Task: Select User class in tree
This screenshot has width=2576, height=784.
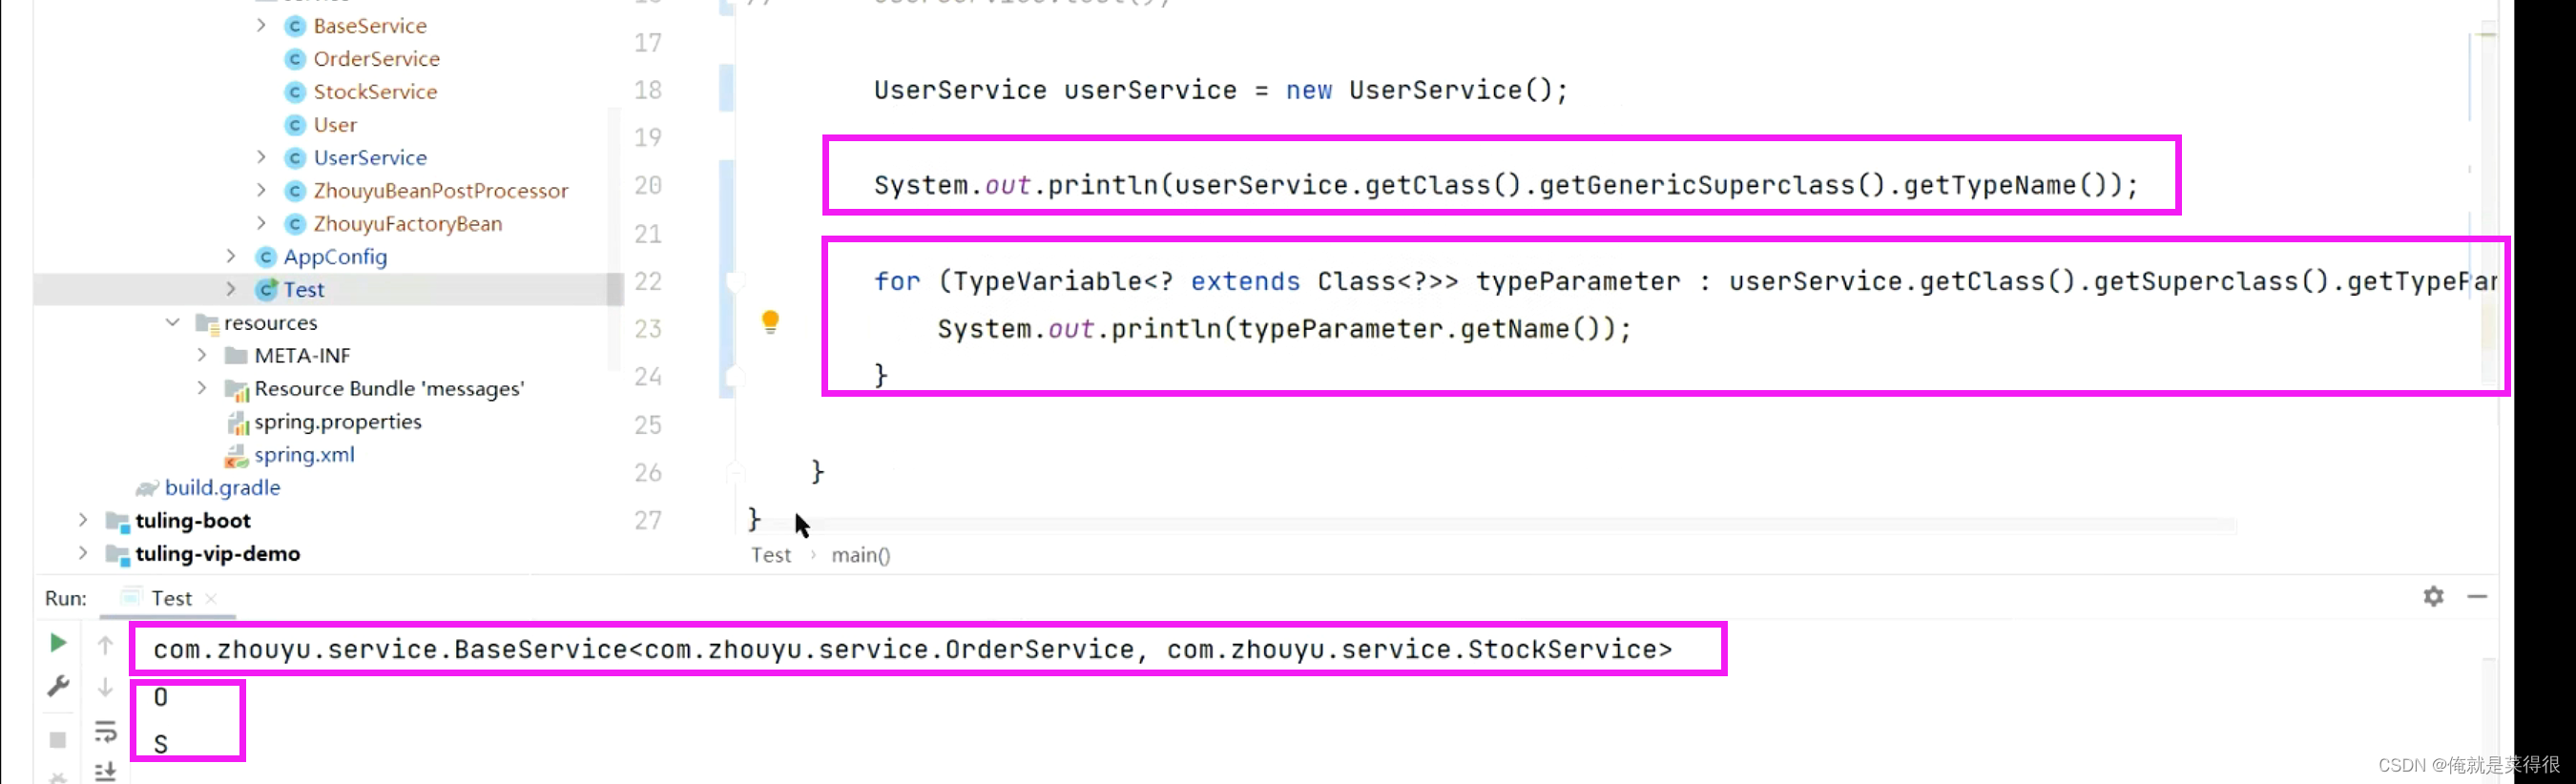Action: click(335, 125)
